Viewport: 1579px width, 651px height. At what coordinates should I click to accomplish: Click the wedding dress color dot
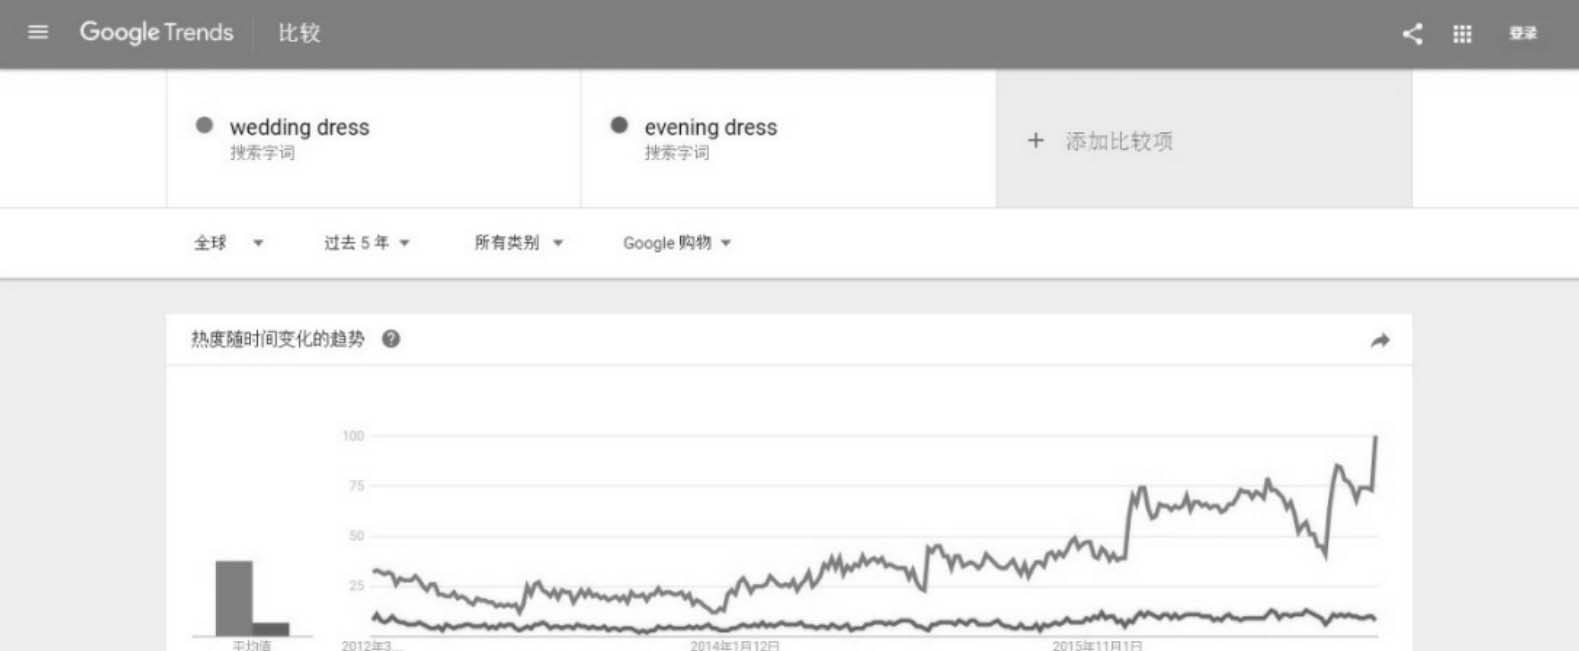[204, 126]
